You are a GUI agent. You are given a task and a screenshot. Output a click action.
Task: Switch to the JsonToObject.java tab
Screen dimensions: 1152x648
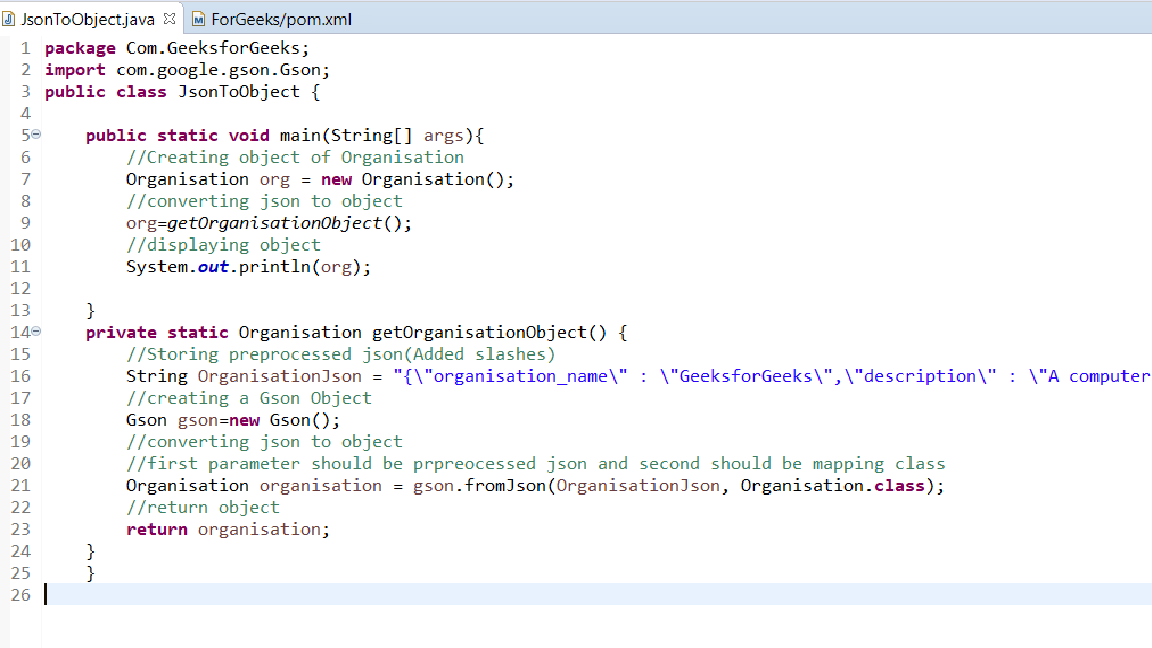87,19
